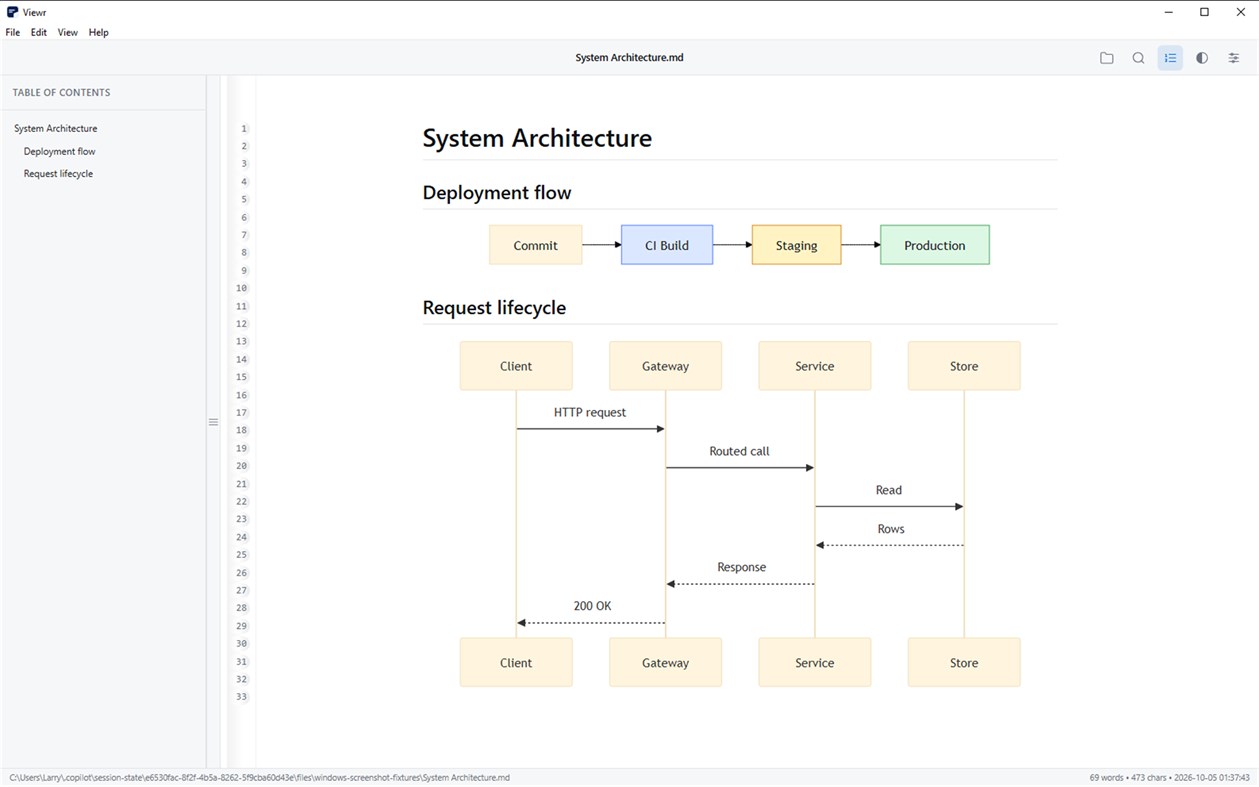The image size is (1259, 787).
Task: Select the Production node
Action: (935, 245)
